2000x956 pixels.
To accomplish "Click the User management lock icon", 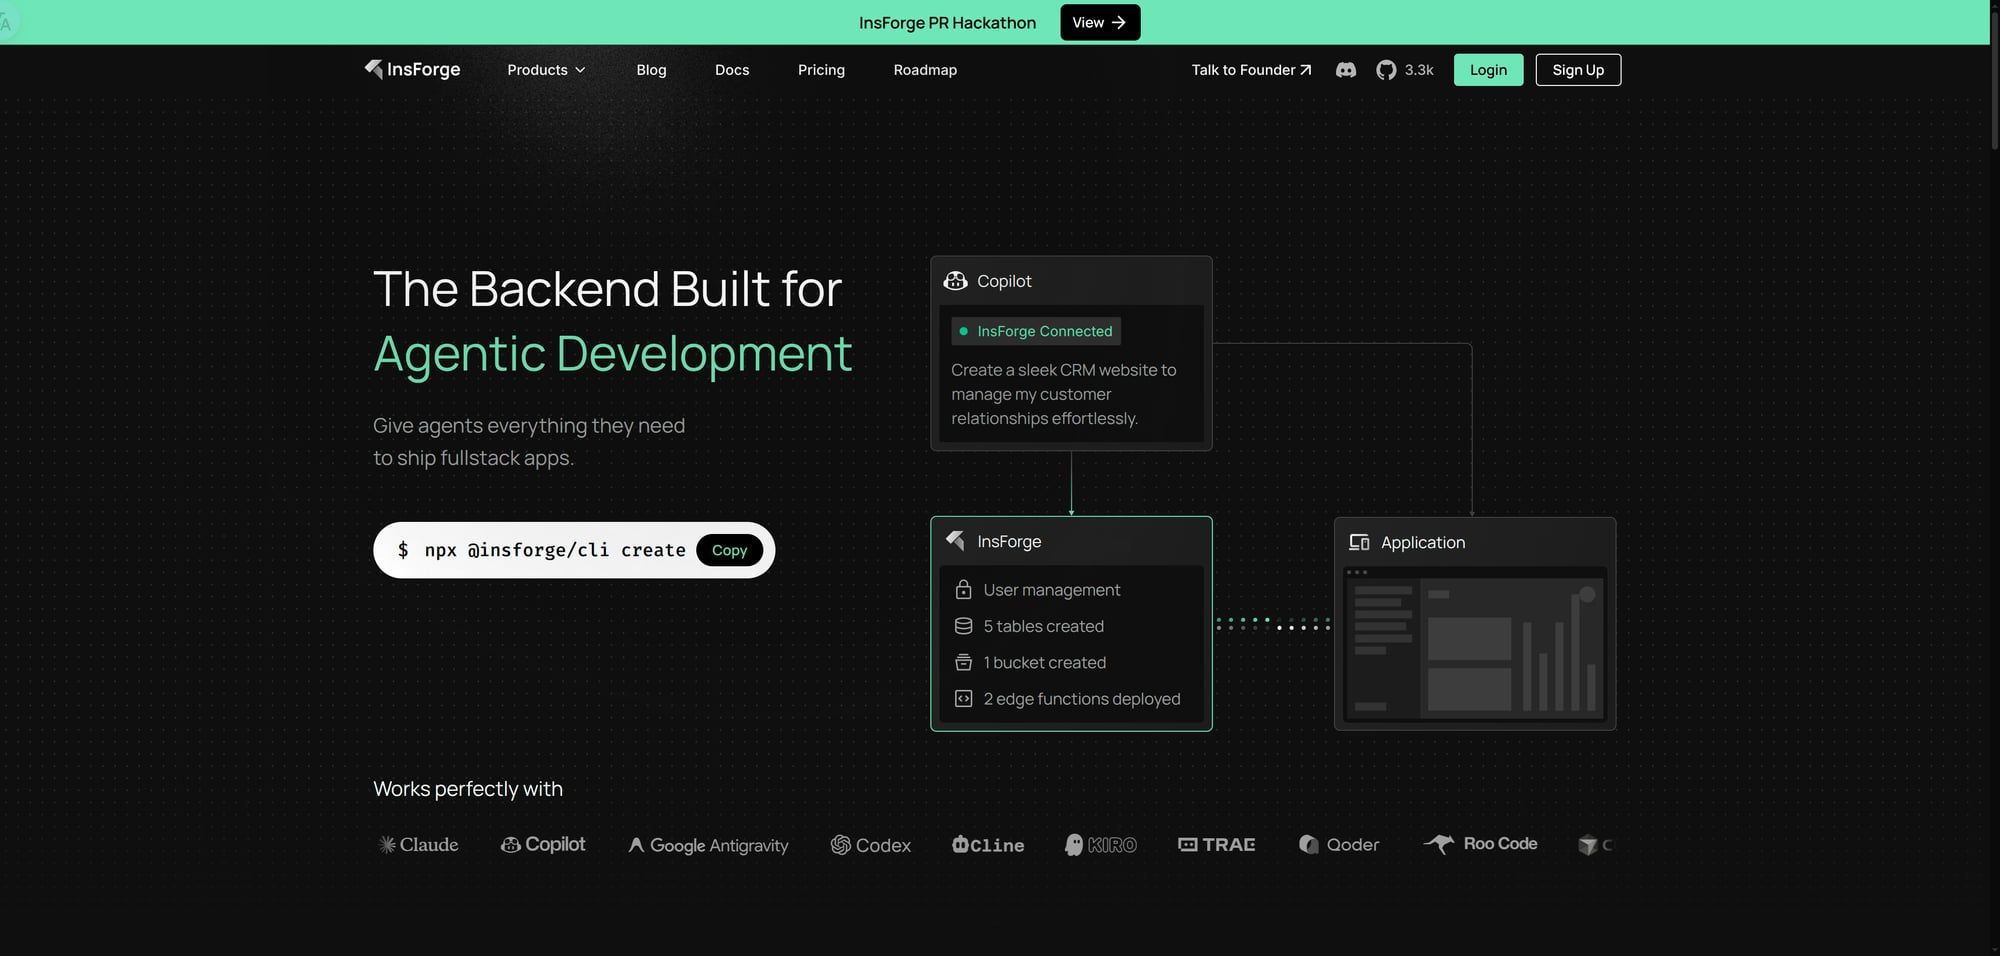I will click(x=963, y=590).
